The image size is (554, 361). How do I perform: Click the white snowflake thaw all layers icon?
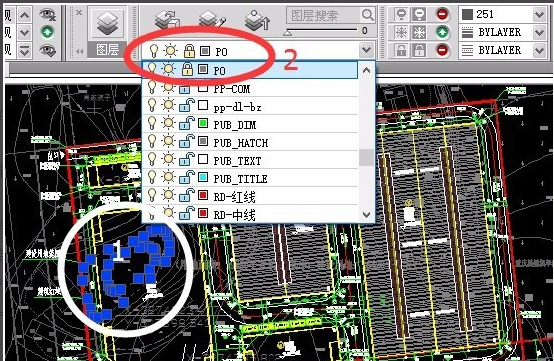click(x=419, y=32)
